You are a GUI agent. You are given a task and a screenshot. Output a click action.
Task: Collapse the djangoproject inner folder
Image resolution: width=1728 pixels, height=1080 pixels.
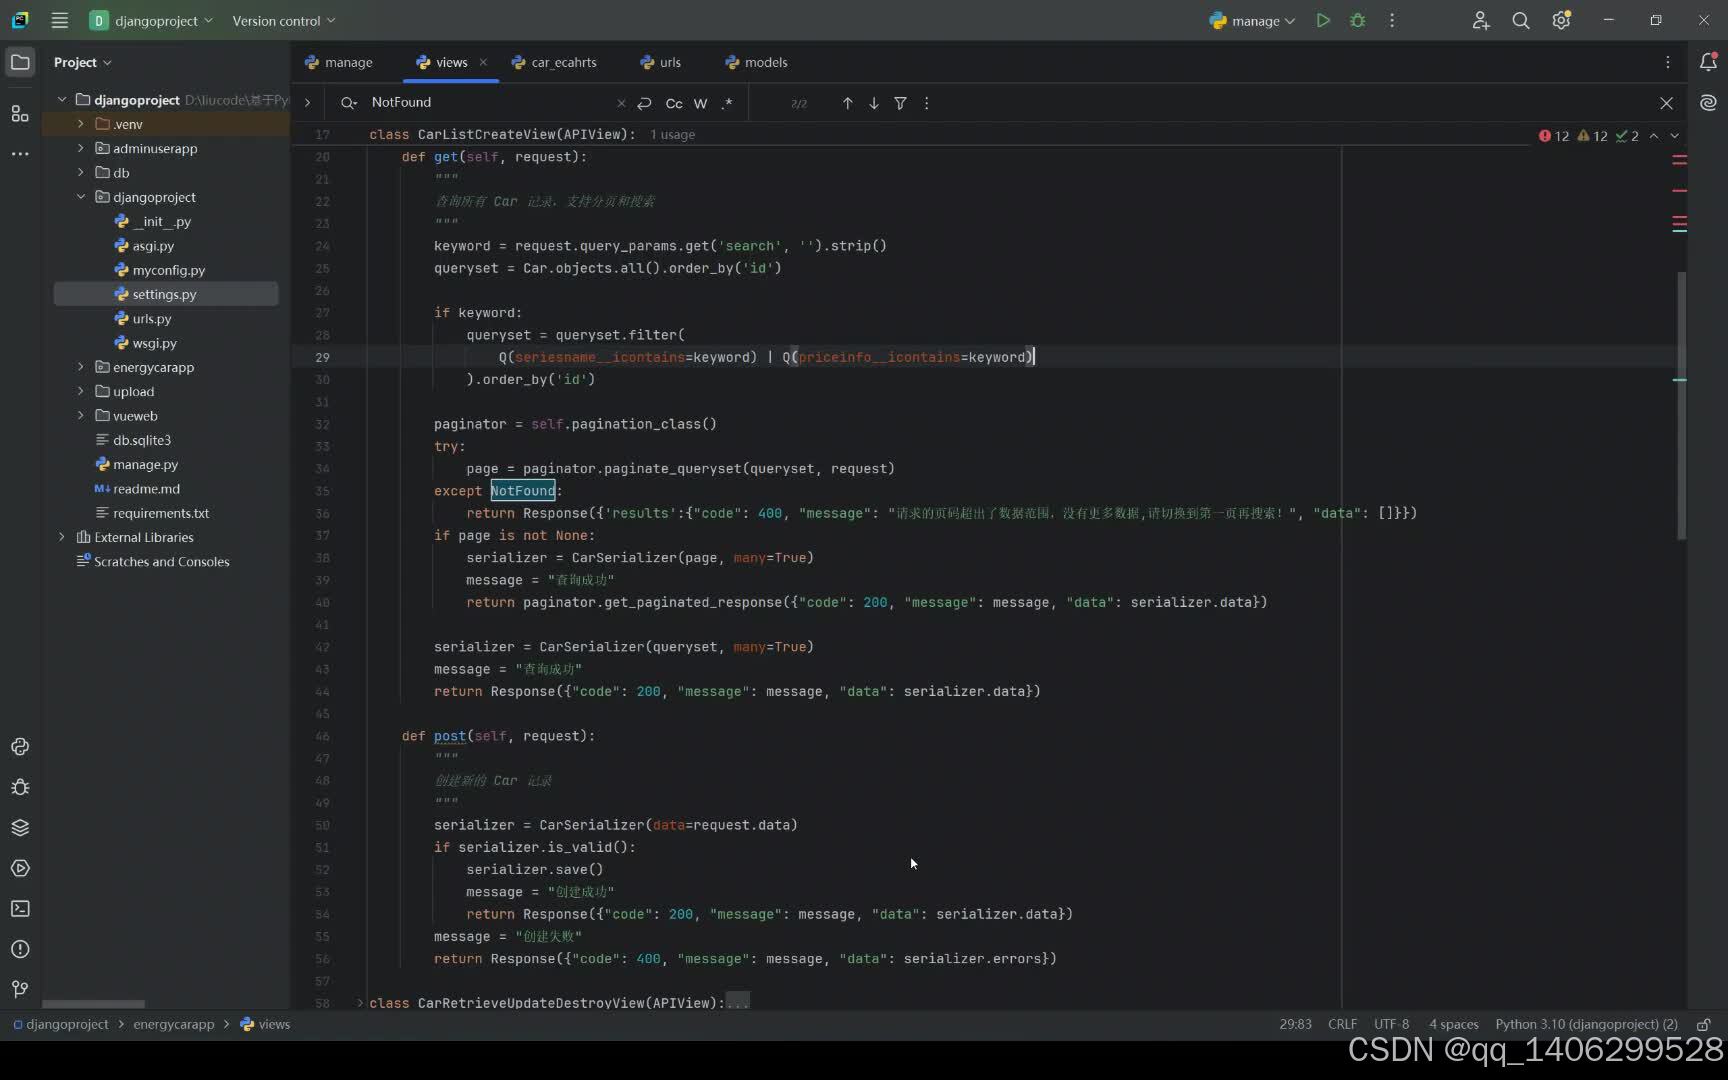click(x=81, y=197)
